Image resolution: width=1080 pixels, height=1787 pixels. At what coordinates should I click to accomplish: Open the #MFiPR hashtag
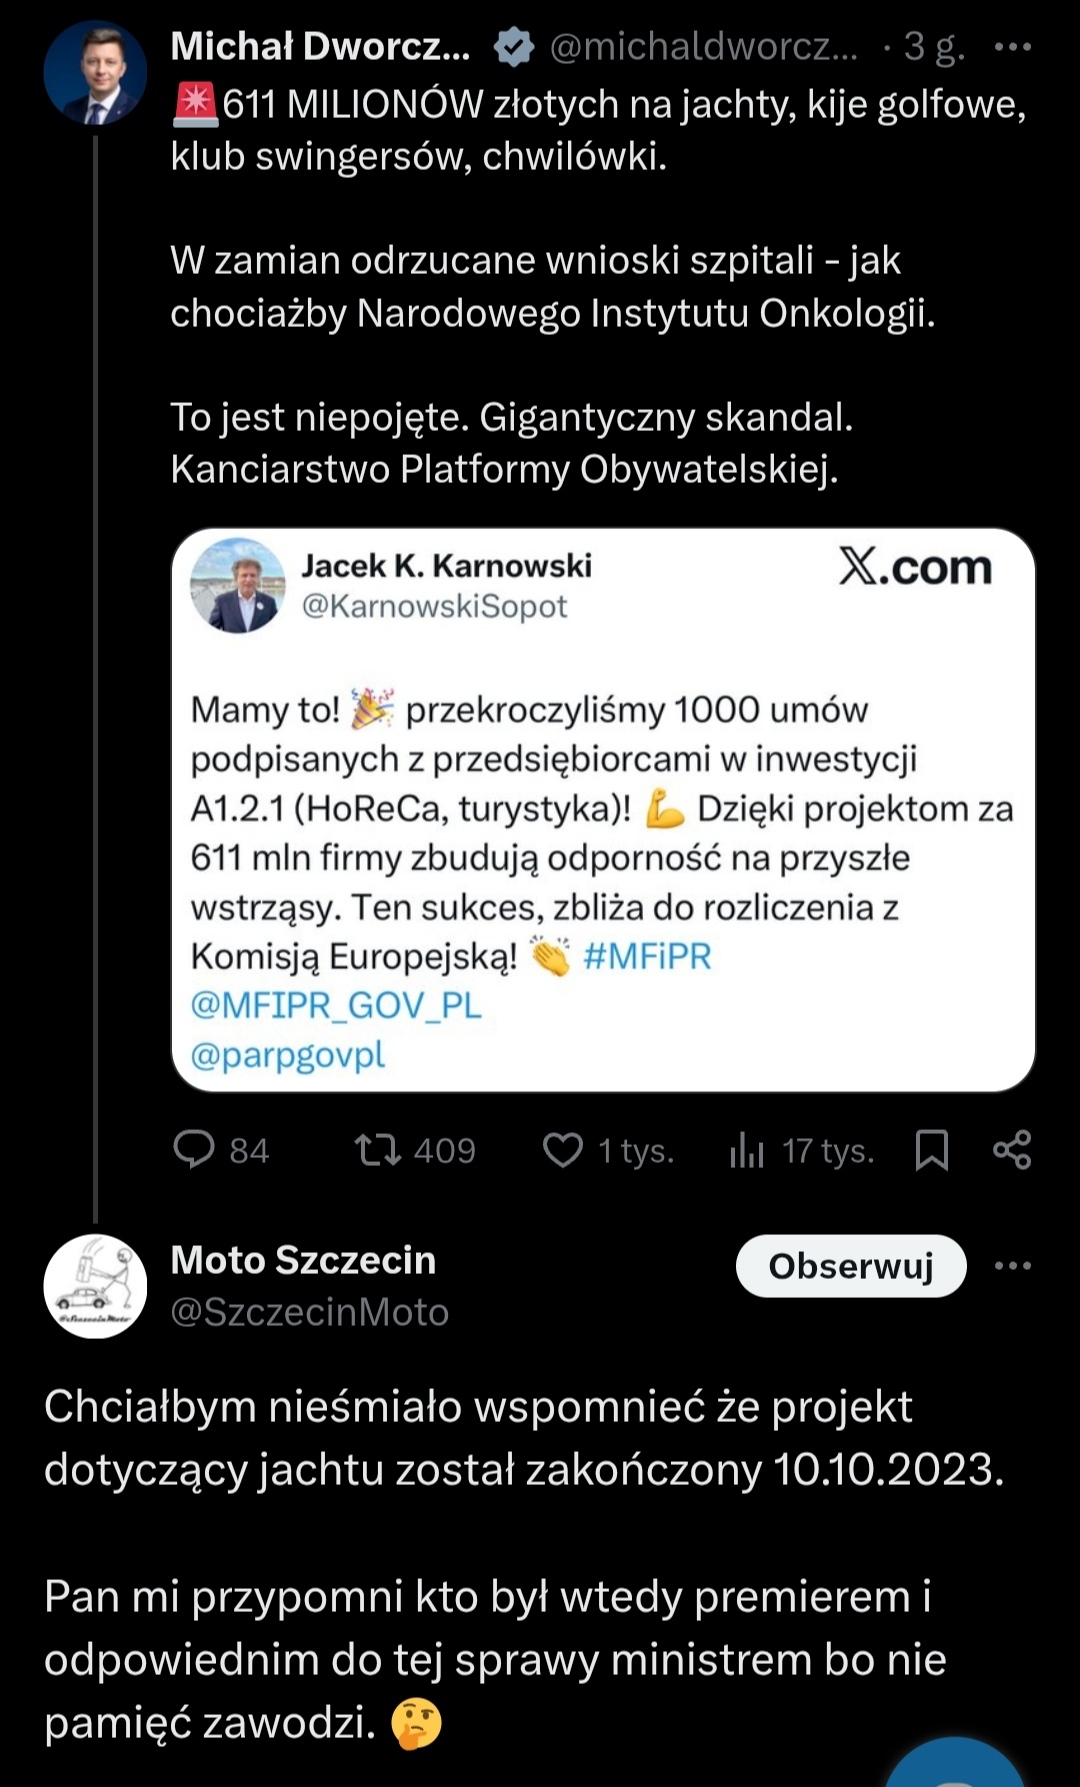click(x=647, y=956)
